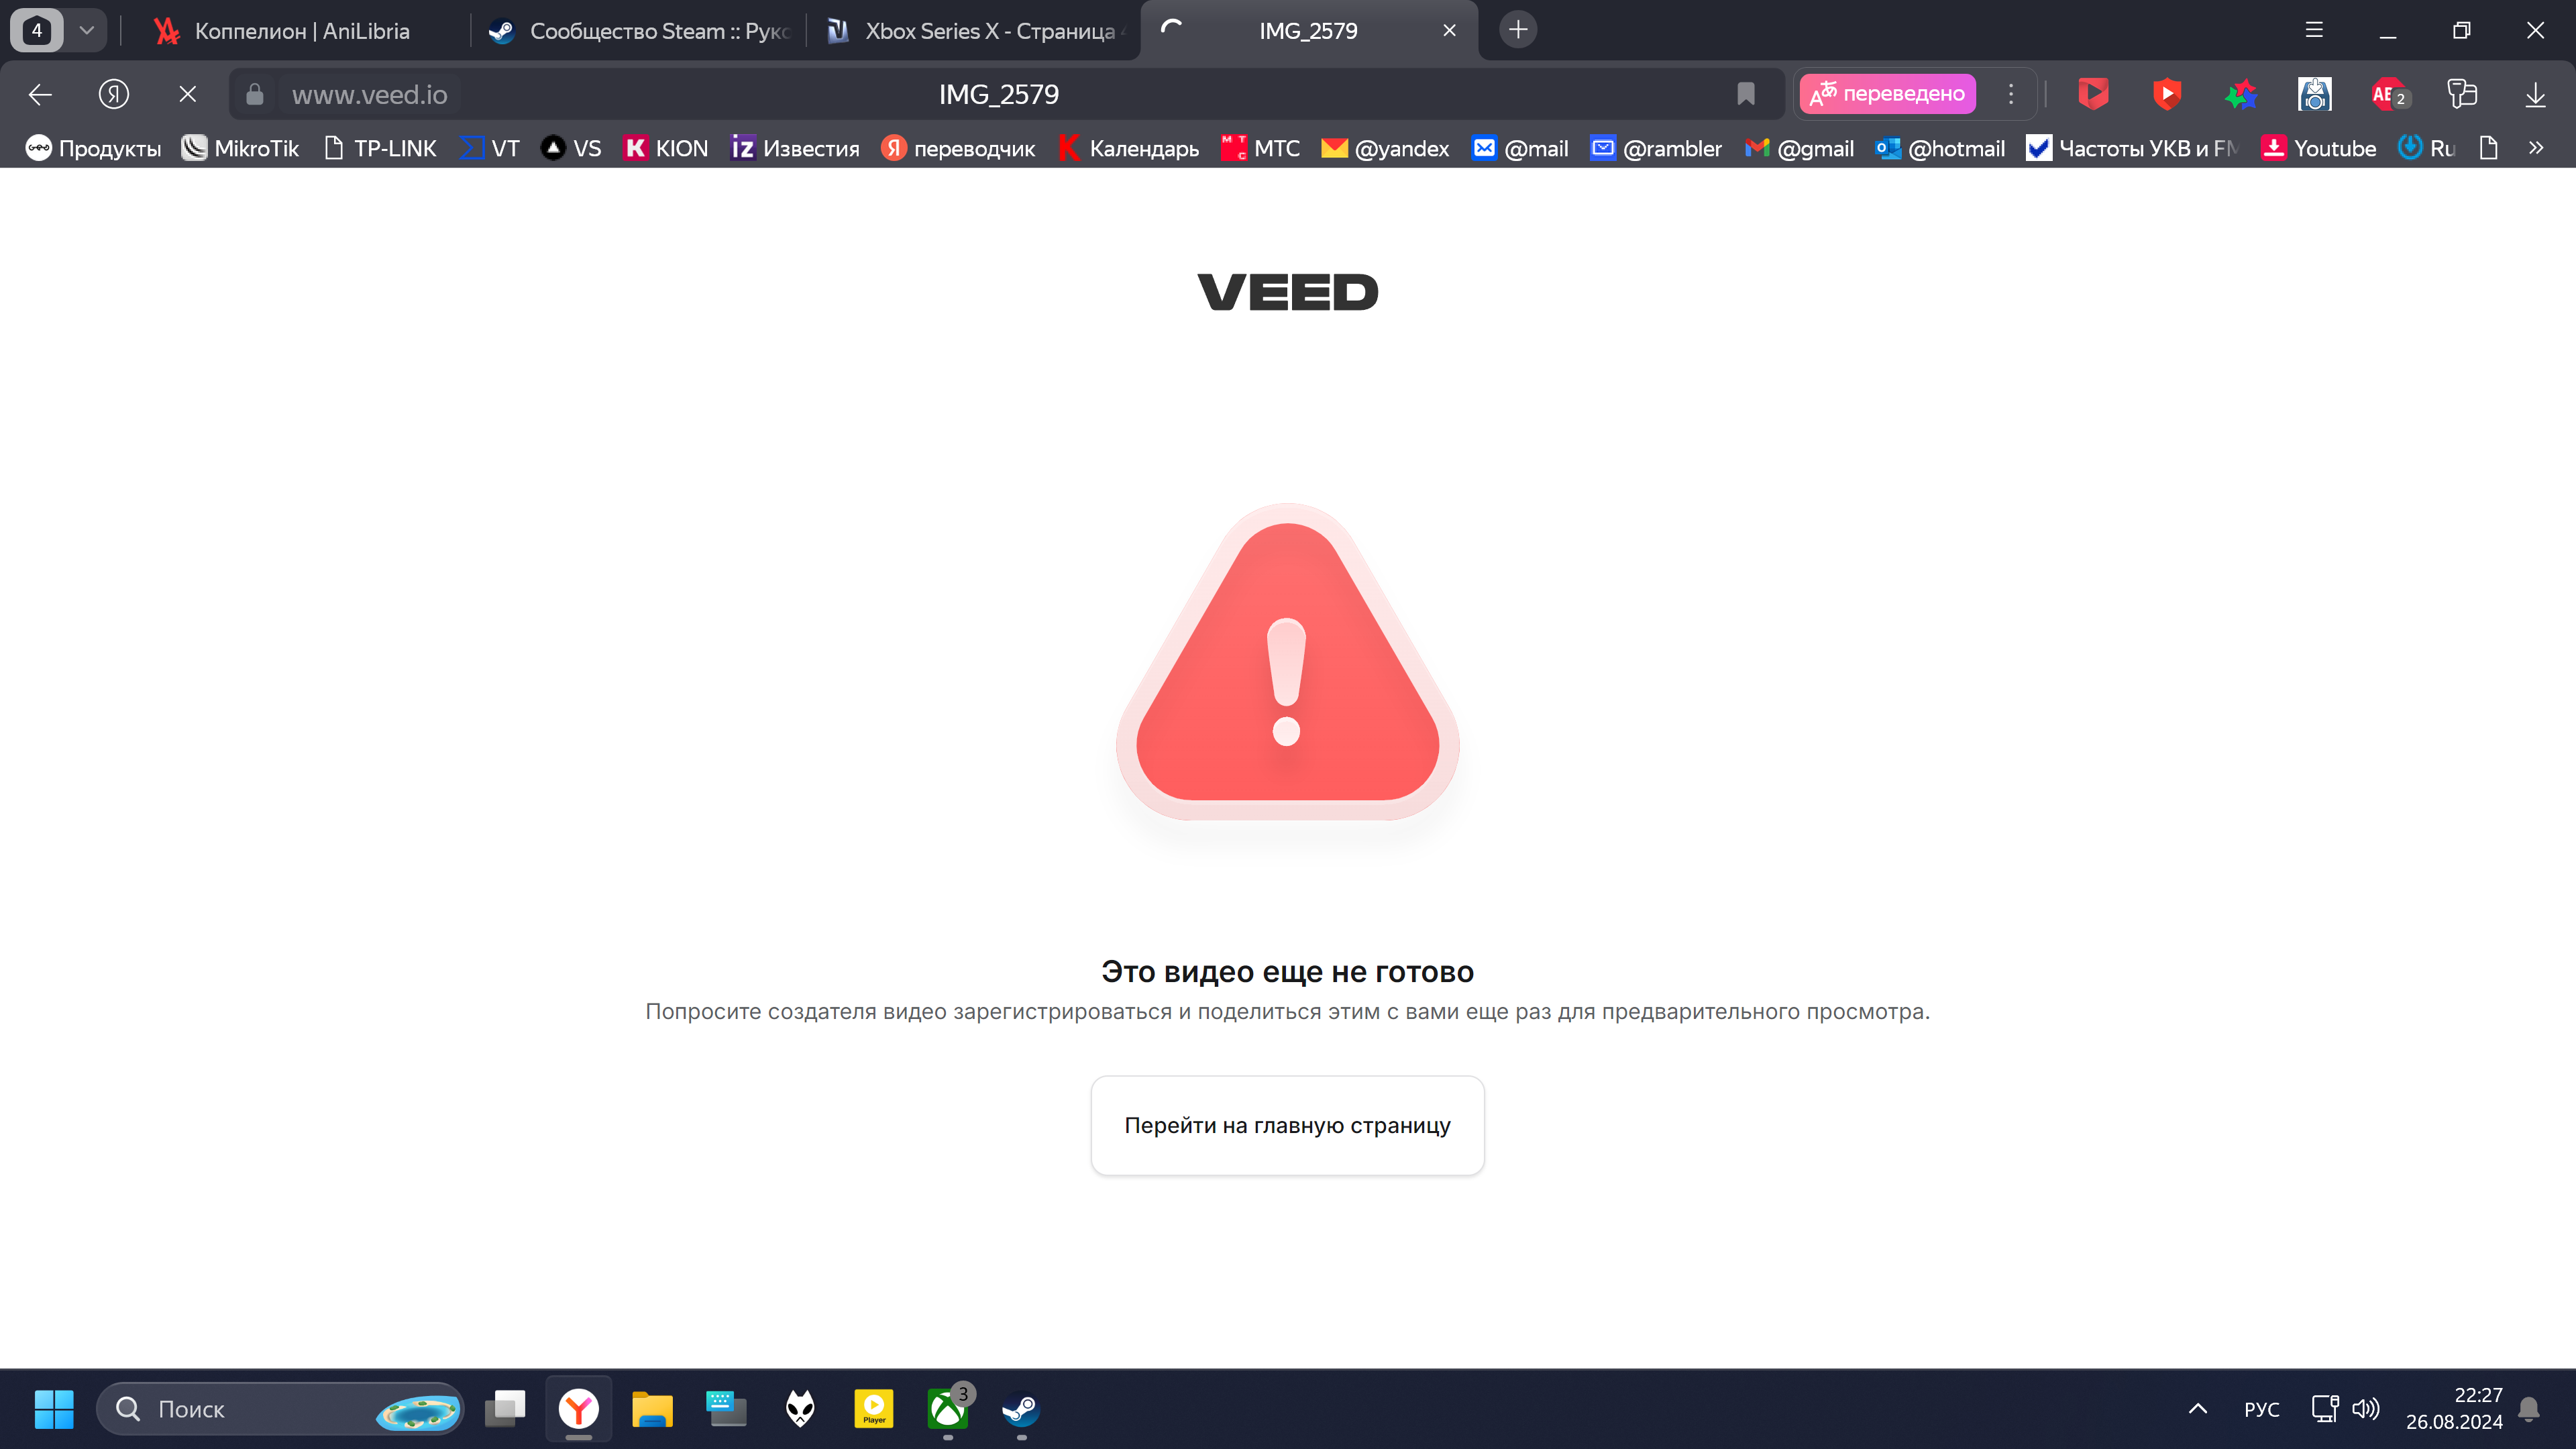The width and height of the screenshot is (2576, 1449).
Task: Stop page loading with the X button
Action: tap(187, 94)
